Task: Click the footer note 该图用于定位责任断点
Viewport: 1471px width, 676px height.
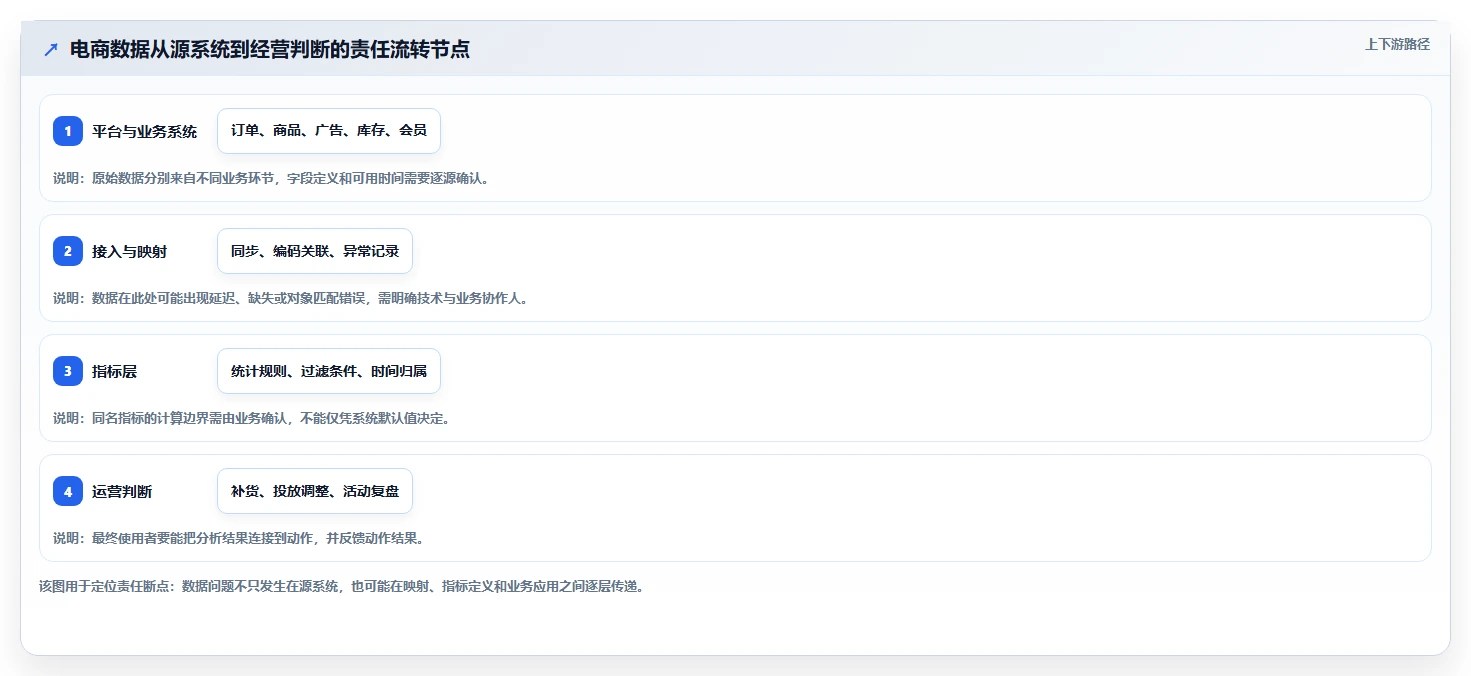Action: 341,586
